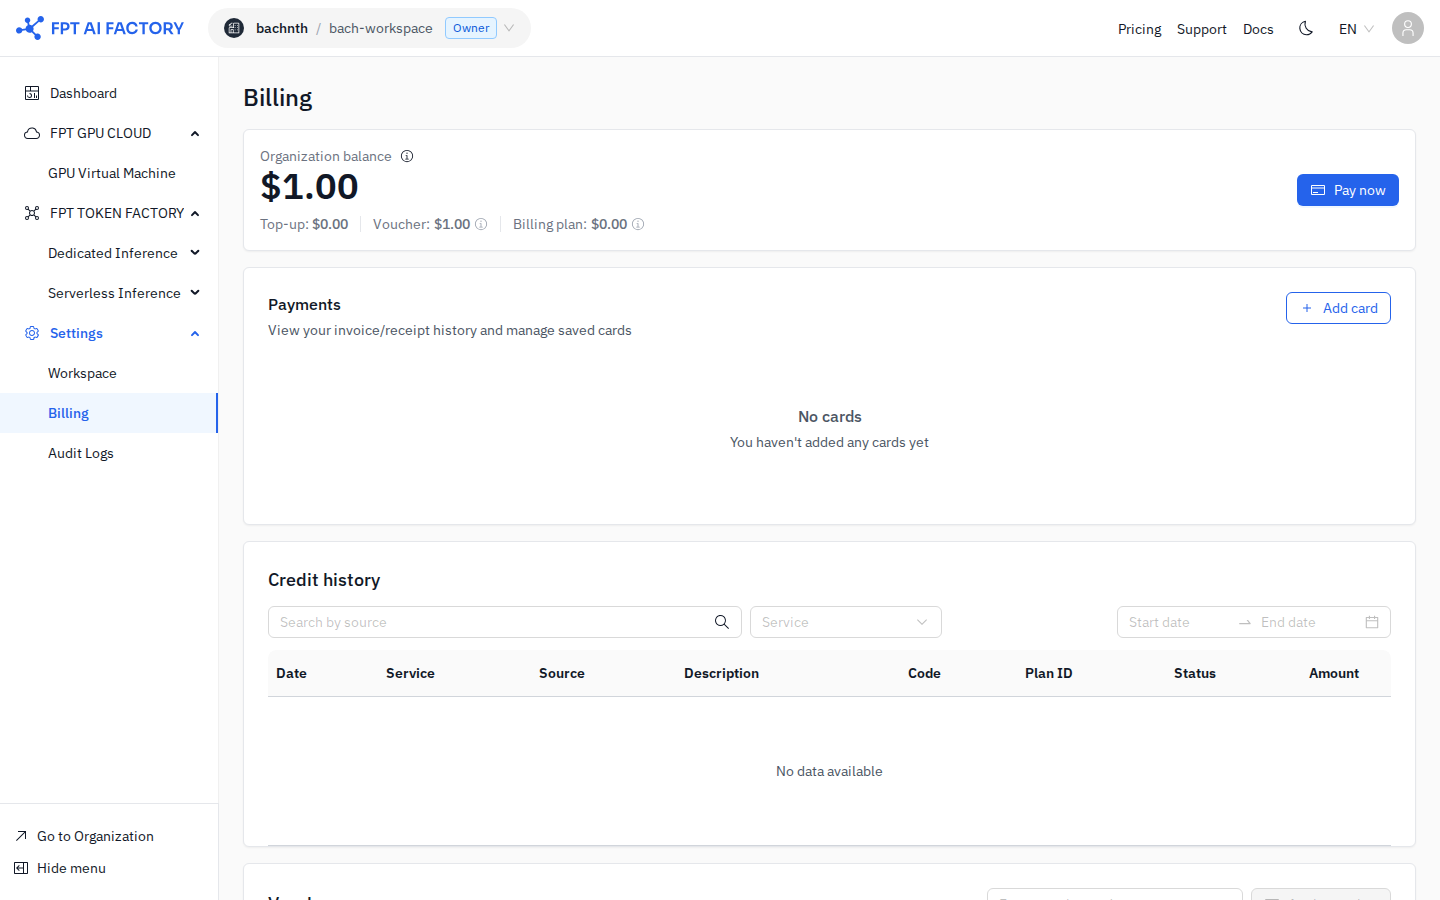The image size is (1440, 900).
Task: Collapse the Settings section chevron
Action: click(195, 333)
